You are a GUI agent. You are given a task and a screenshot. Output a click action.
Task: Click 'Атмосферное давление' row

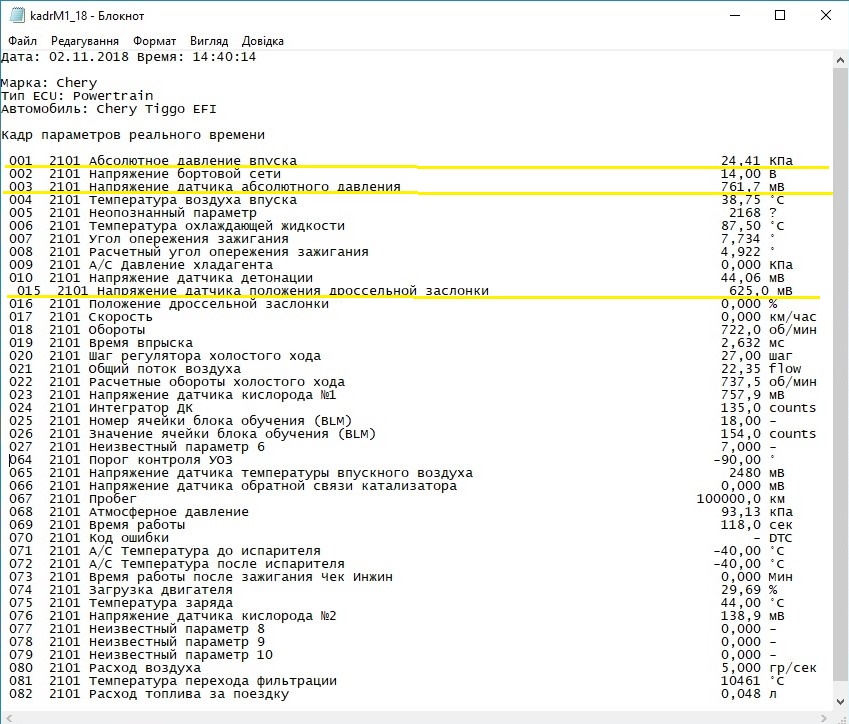point(401,512)
